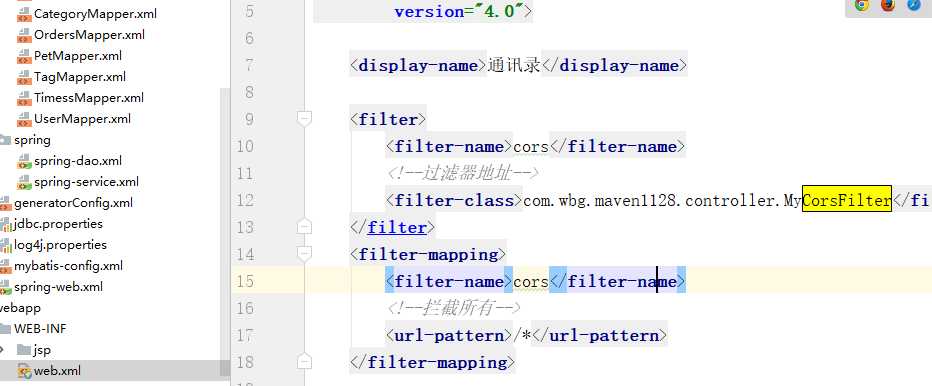Click the empty line 6 in editor
Viewport: 932px width, 386px height.
(618, 39)
